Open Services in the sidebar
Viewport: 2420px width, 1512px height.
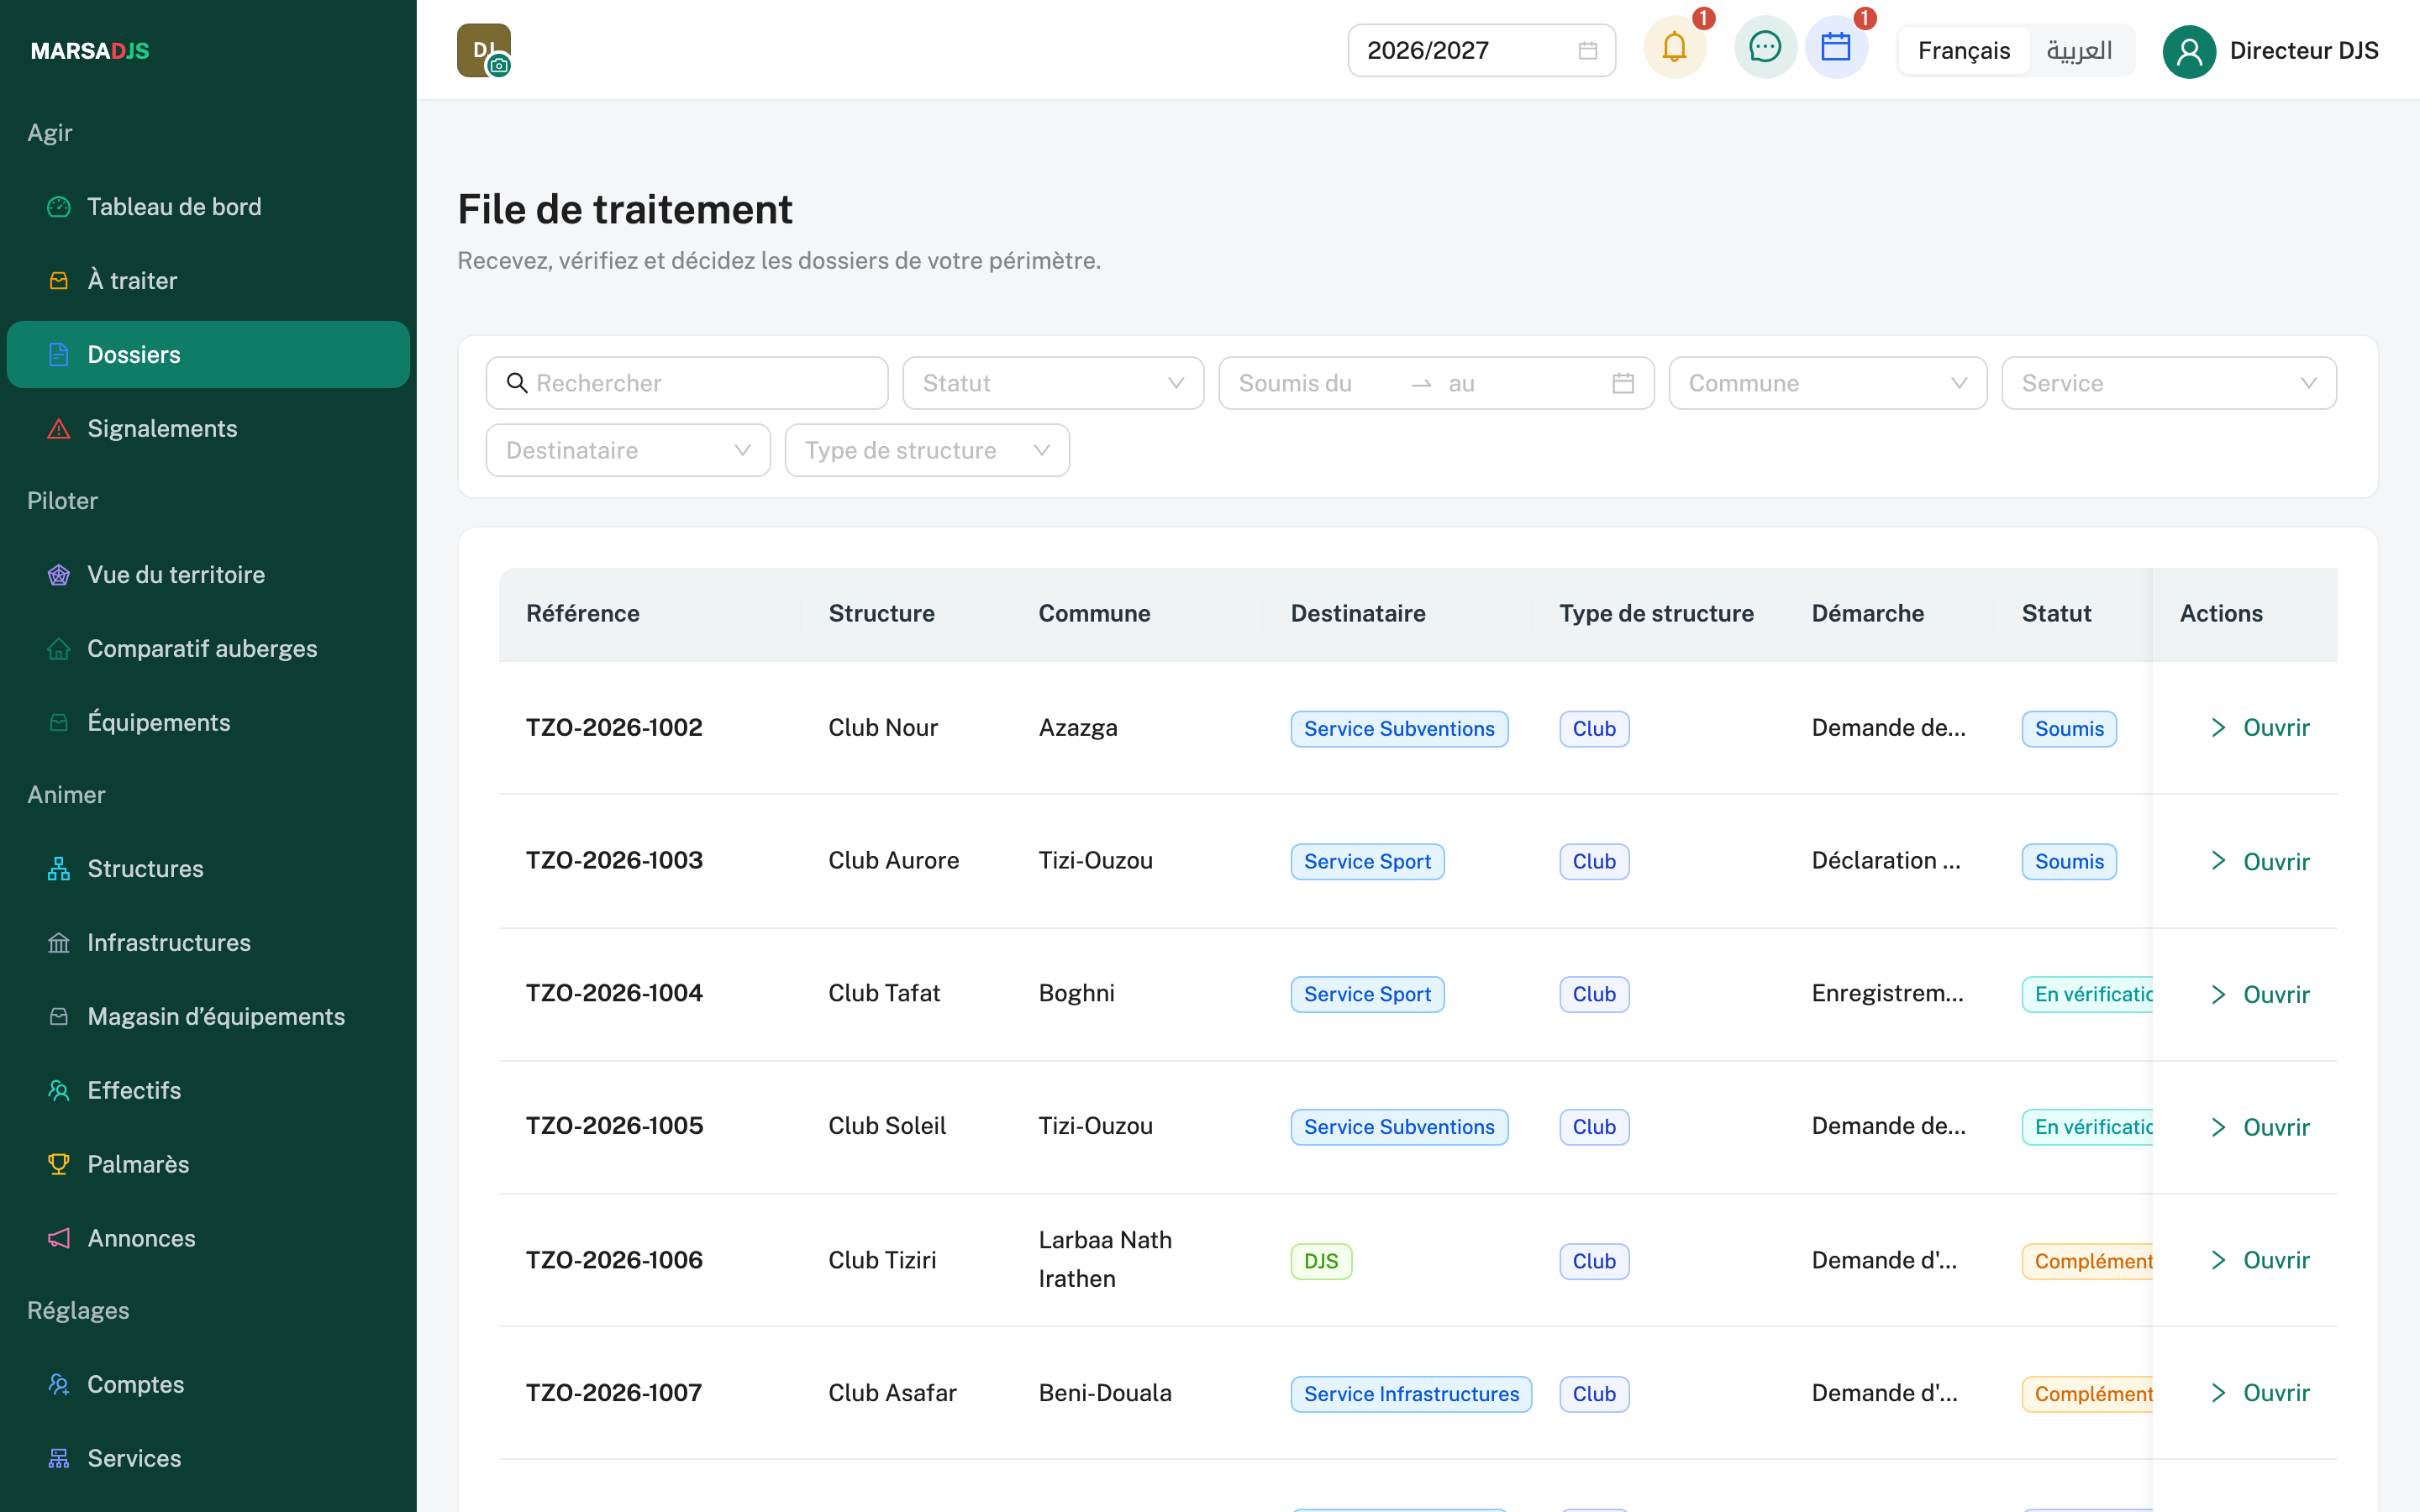pos(208,1458)
